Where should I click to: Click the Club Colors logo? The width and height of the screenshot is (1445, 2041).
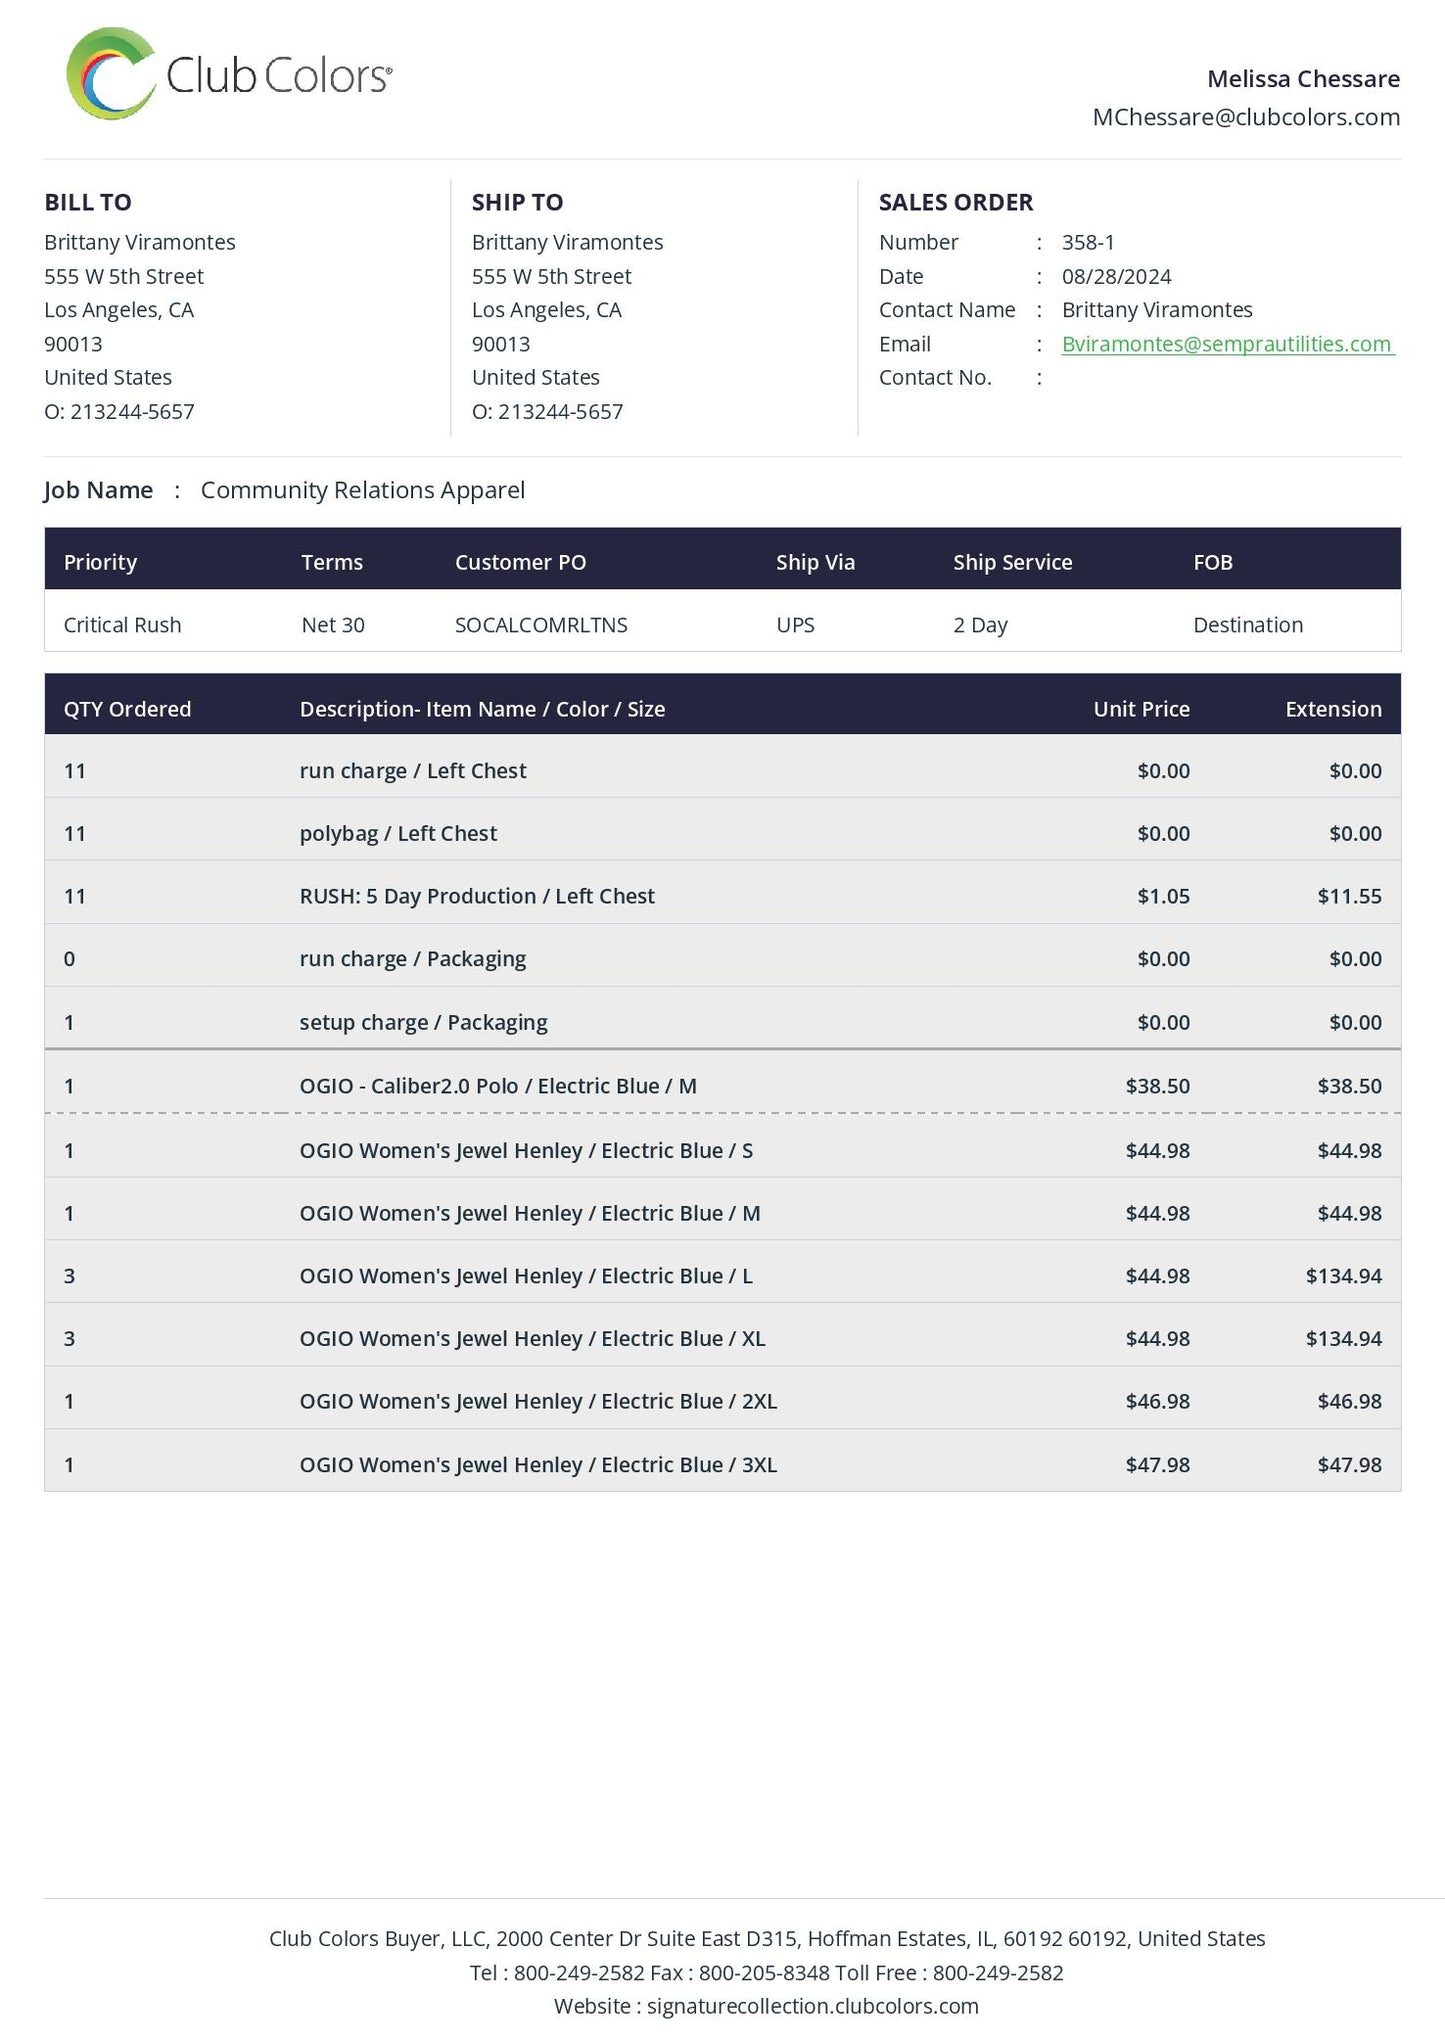click(x=229, y=75)
